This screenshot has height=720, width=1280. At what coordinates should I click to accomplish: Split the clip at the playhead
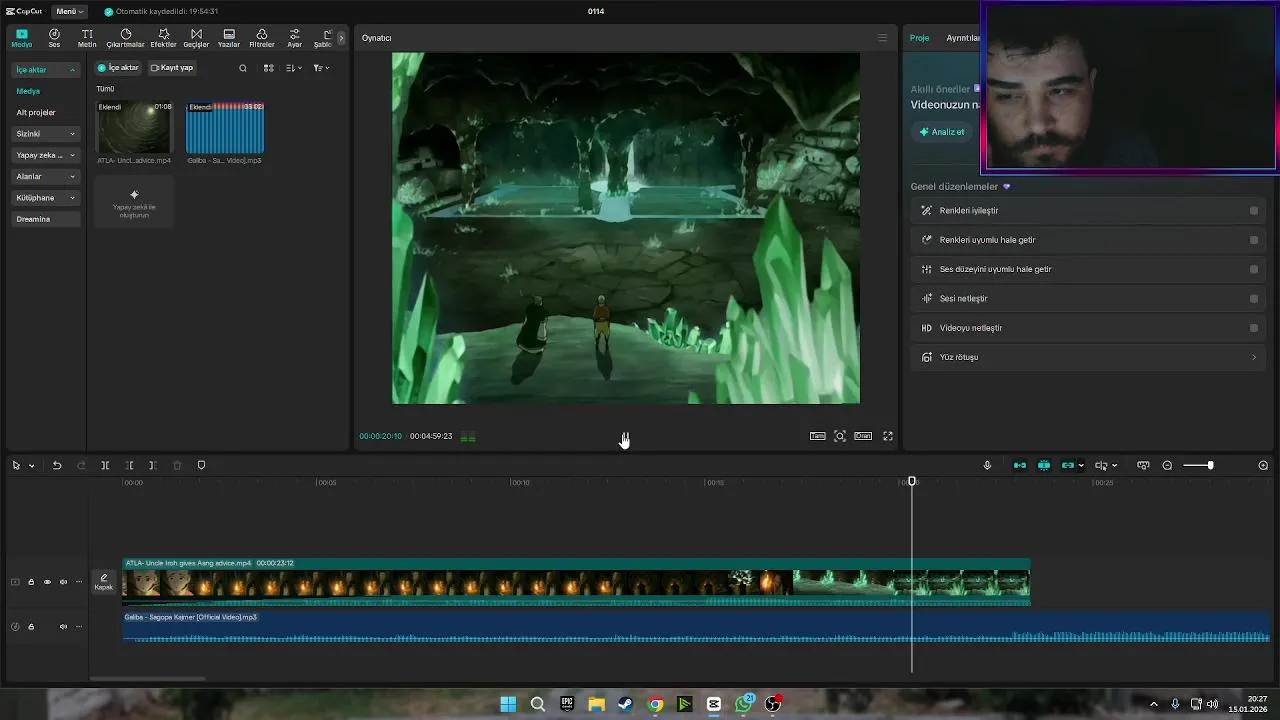(x=105, y=466)
